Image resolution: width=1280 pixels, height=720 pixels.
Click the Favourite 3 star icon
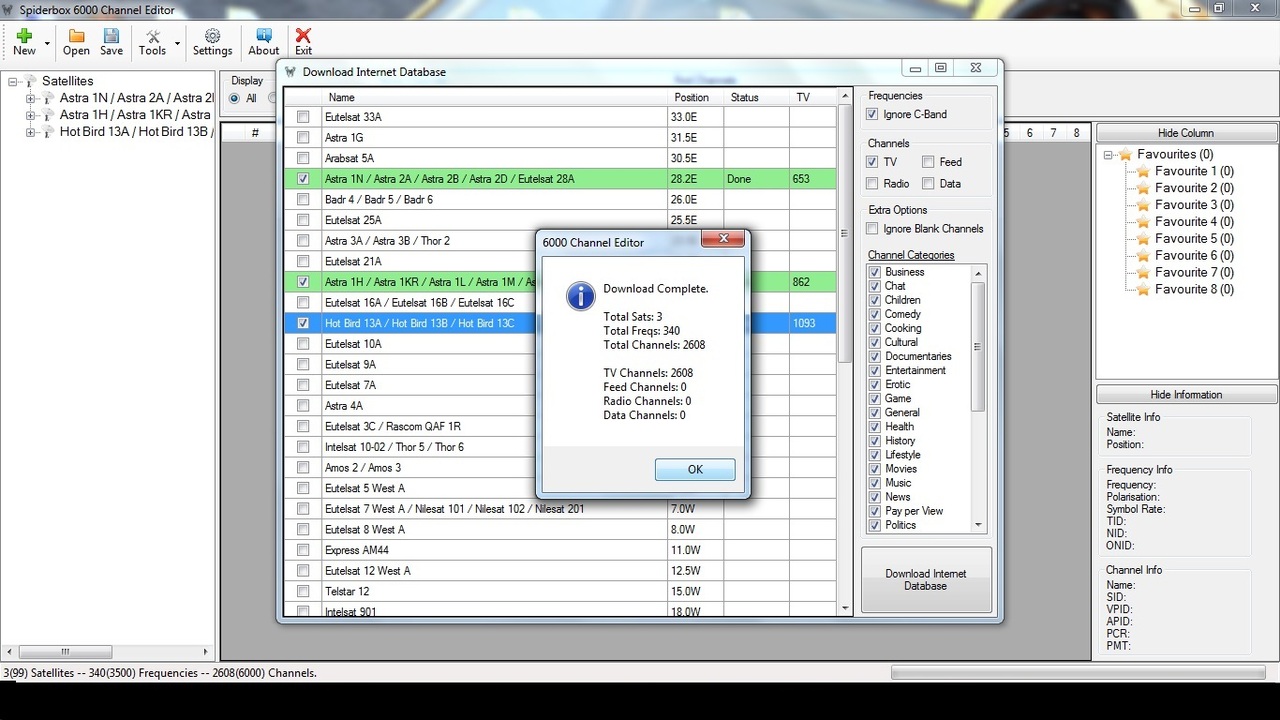point(1144,205)
